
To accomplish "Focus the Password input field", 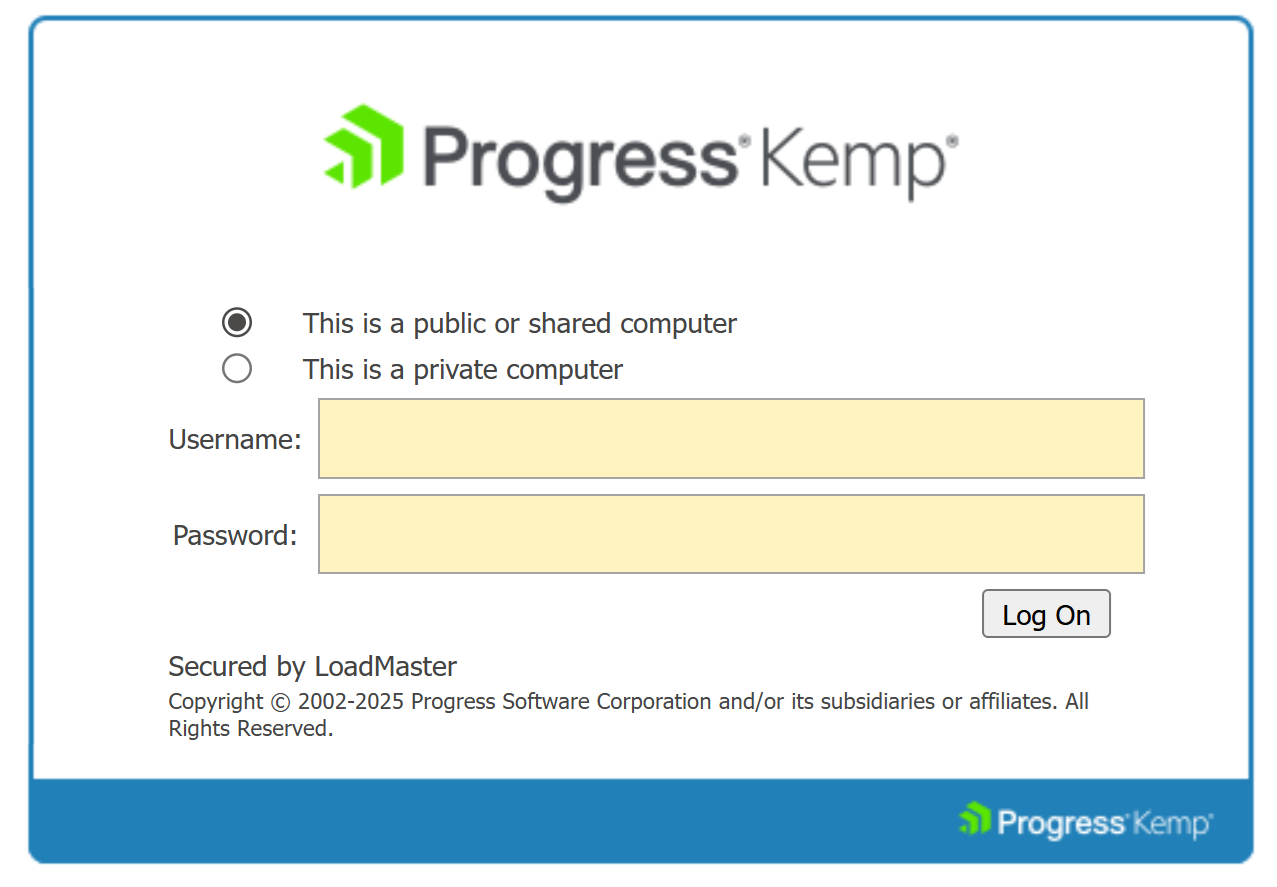I will pos(731,534).
